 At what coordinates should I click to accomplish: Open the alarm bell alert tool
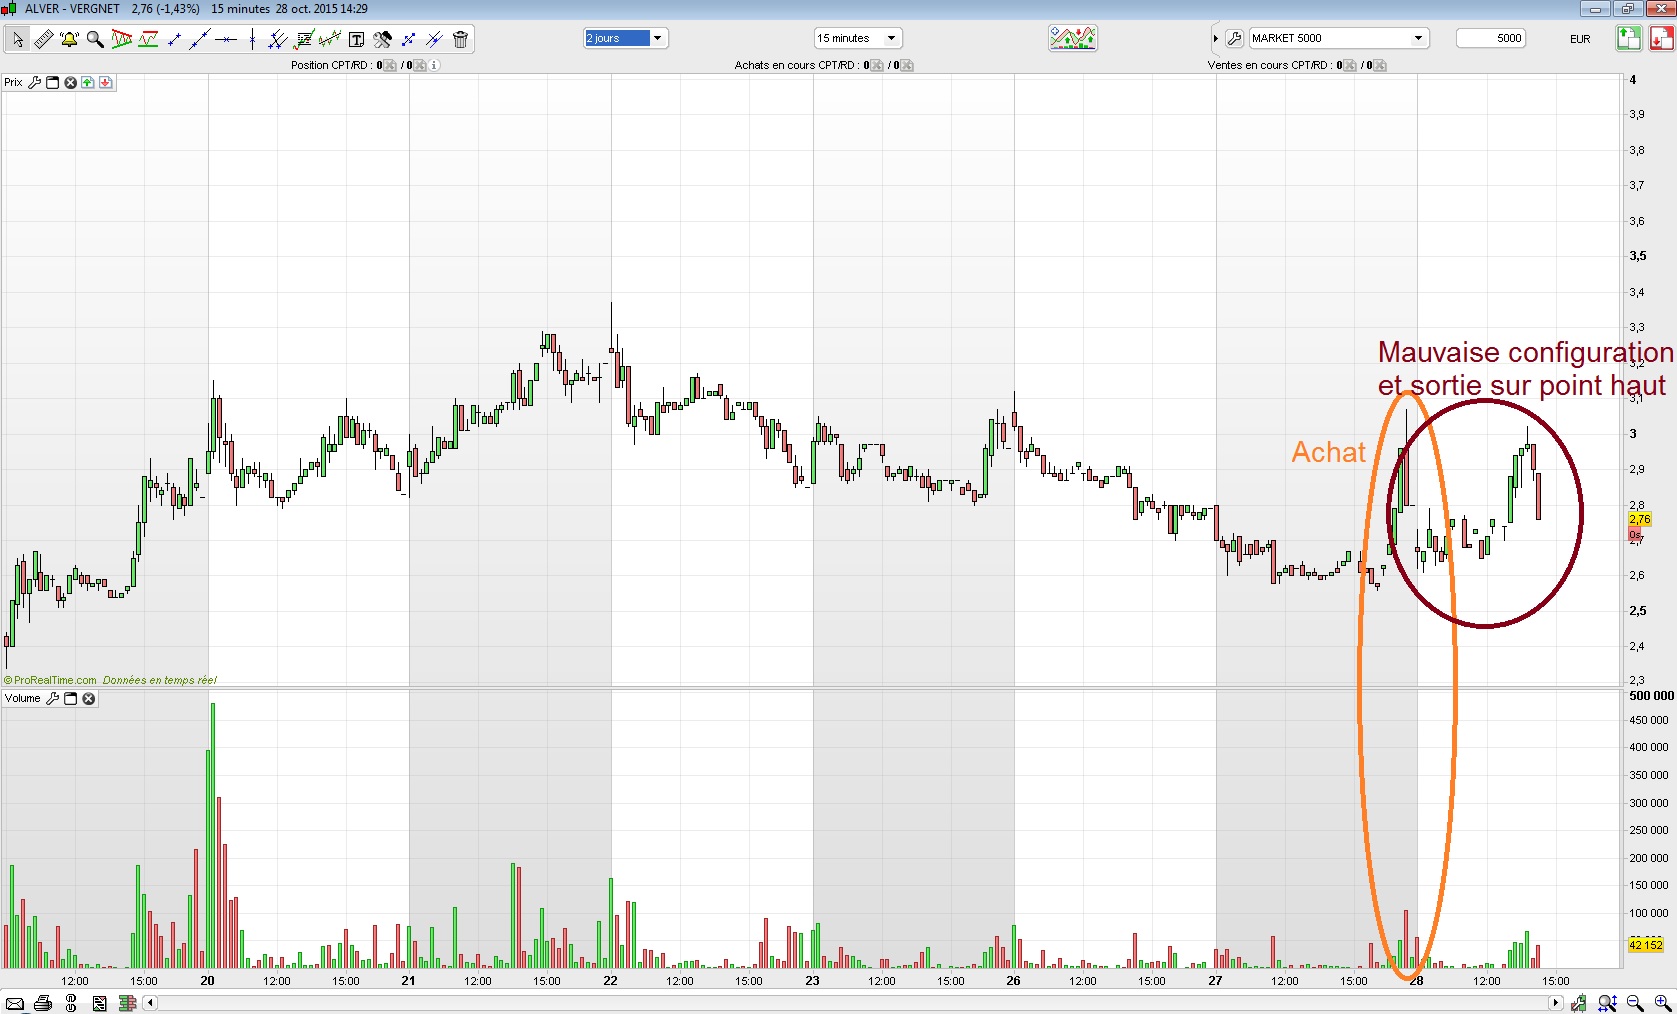(69, 39)
